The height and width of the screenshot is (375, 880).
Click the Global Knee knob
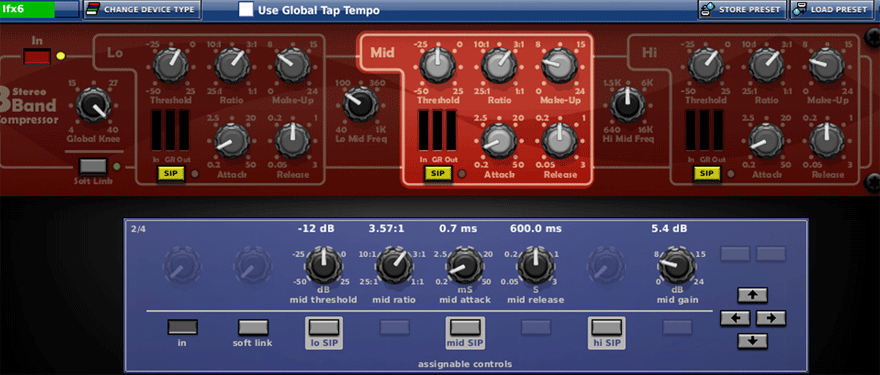pos(93,106)
